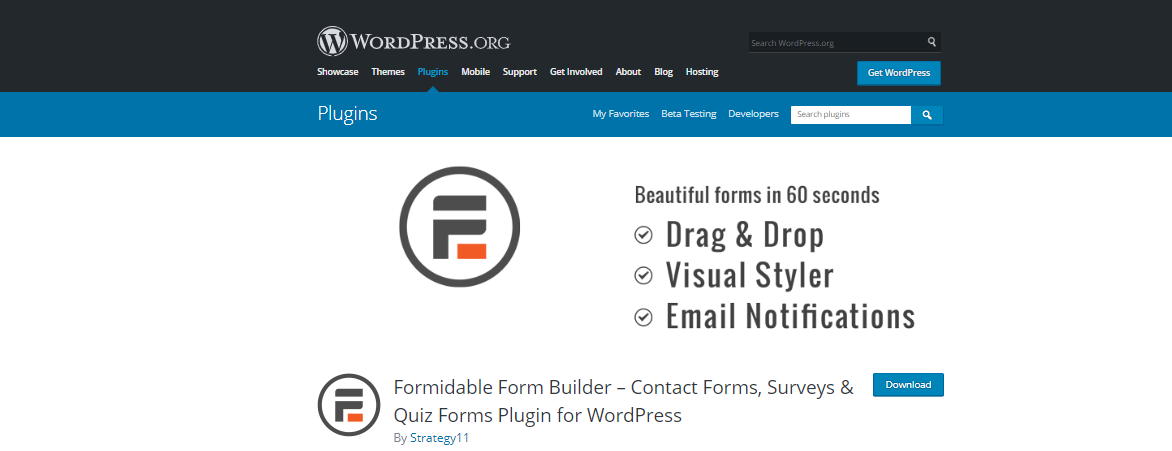Click the Plugins heading in the blue bar
The width and height of the screenshot is (1172, 451).
[x=348, y=114]
